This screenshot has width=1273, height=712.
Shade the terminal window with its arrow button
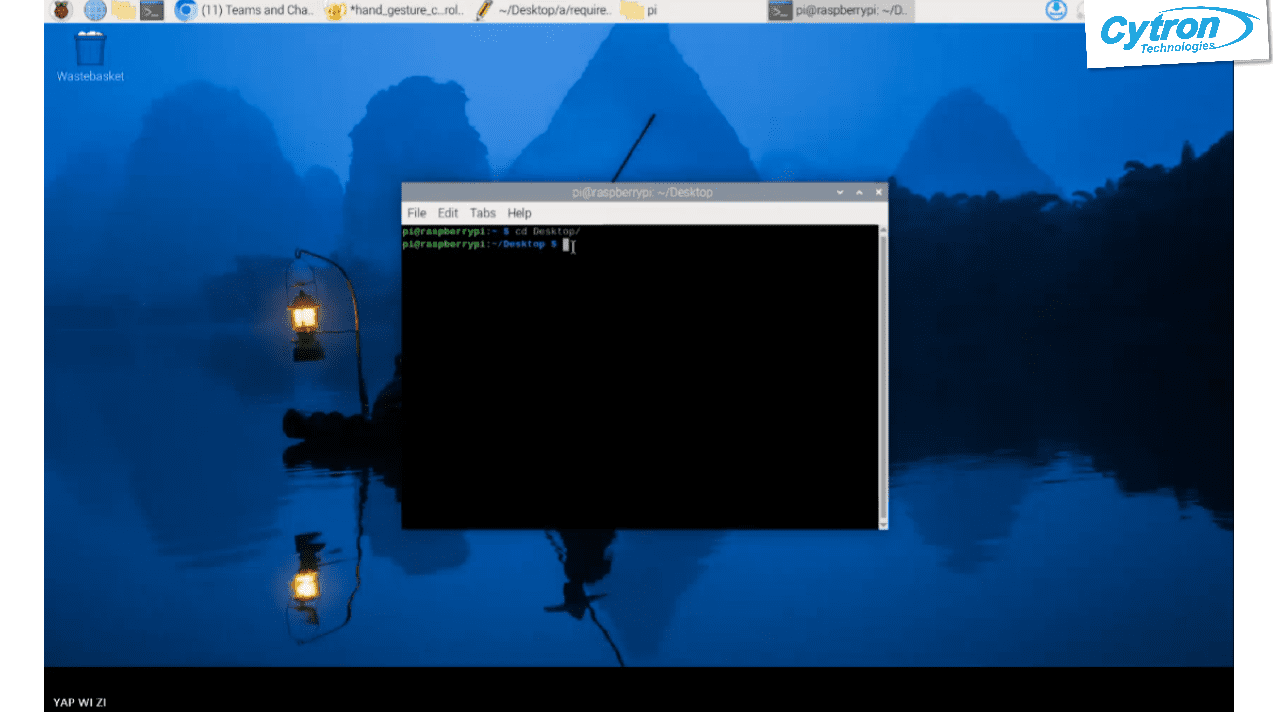pyautogui.click(x=840, y=192)
